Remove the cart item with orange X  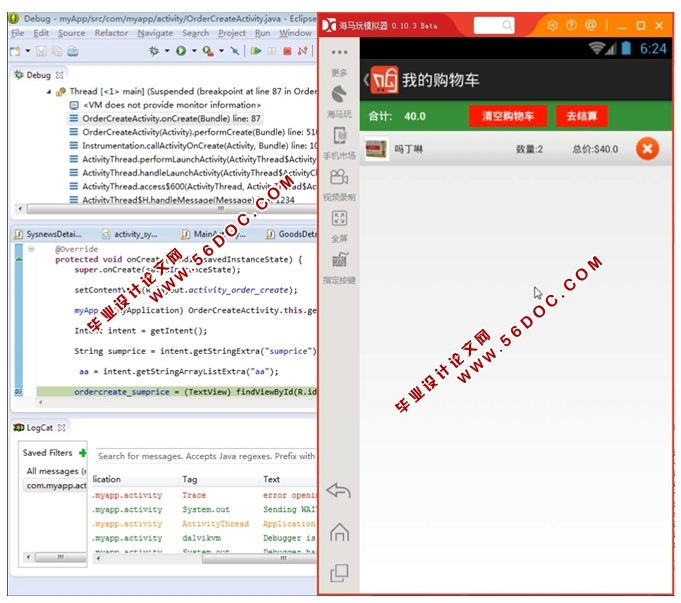647,149
